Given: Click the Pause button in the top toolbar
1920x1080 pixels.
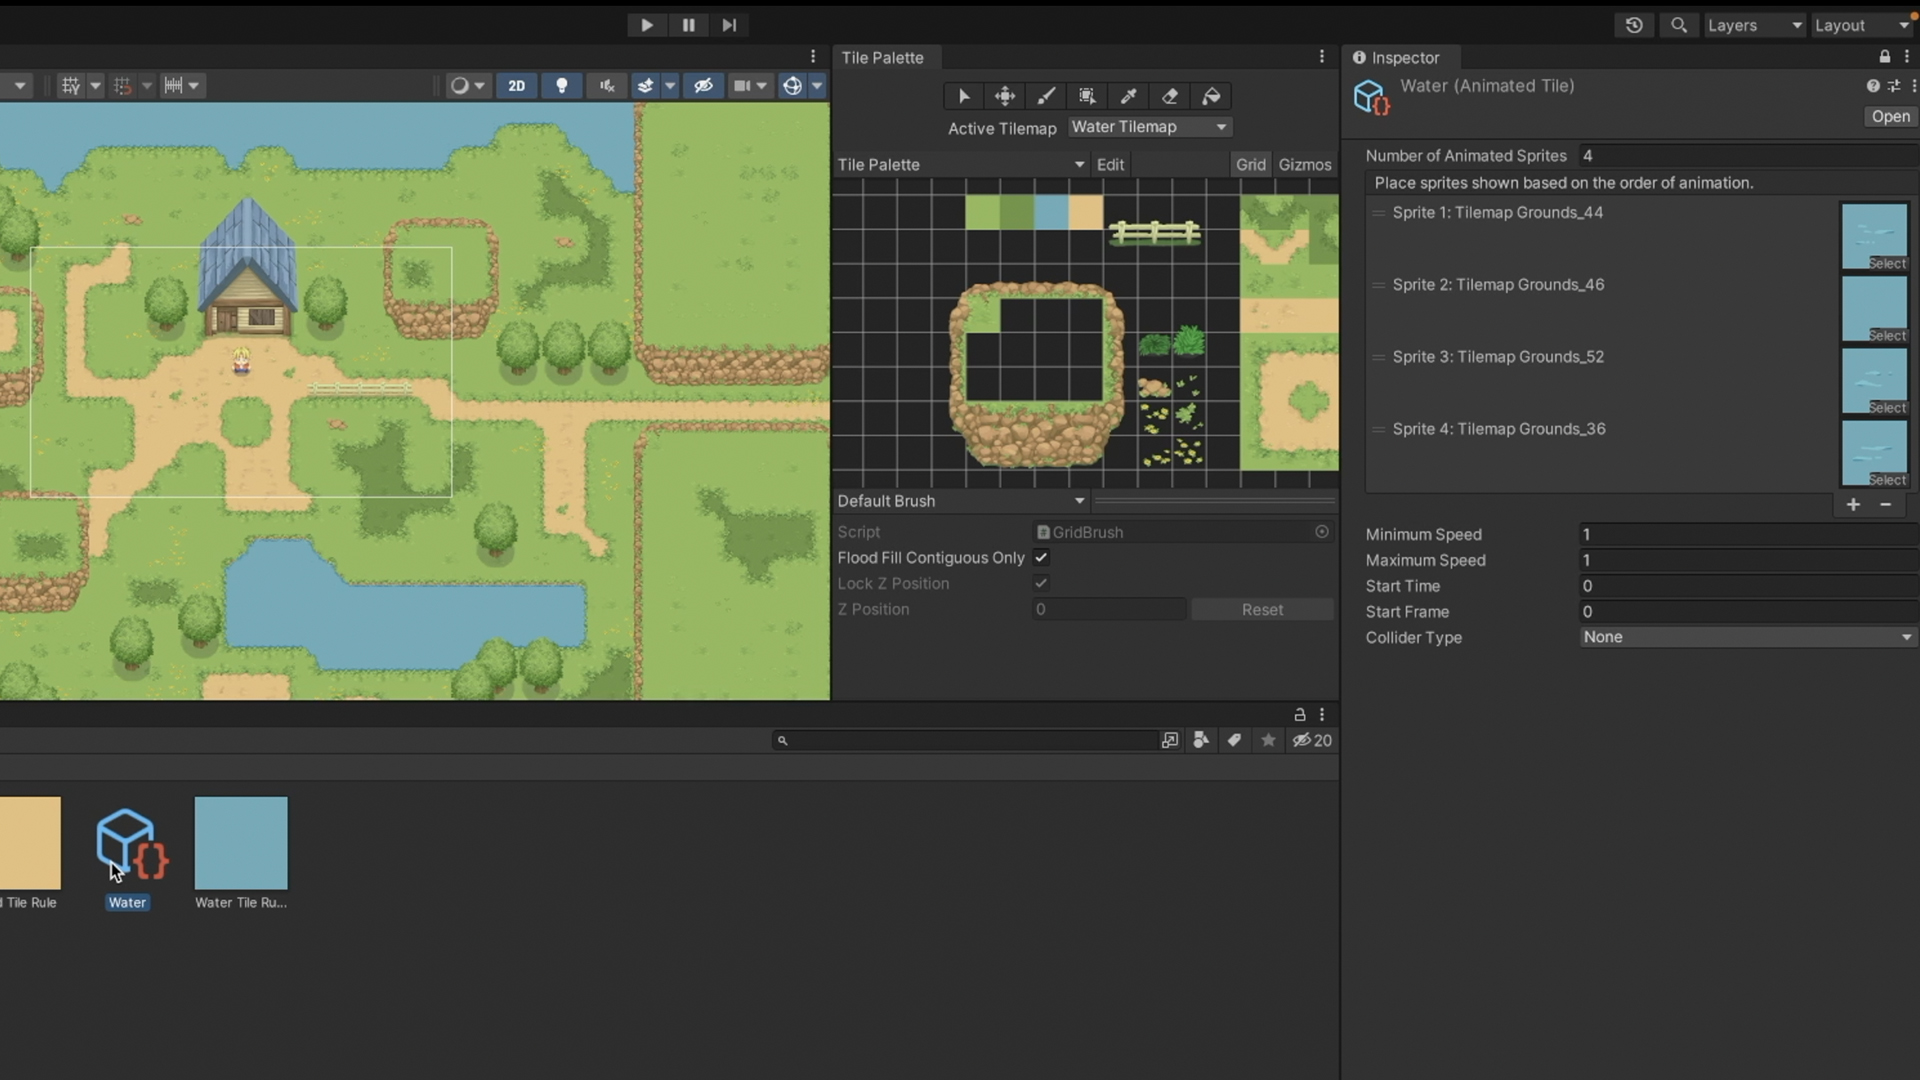Looking at the screenshot, I should [x=688, y=25].
